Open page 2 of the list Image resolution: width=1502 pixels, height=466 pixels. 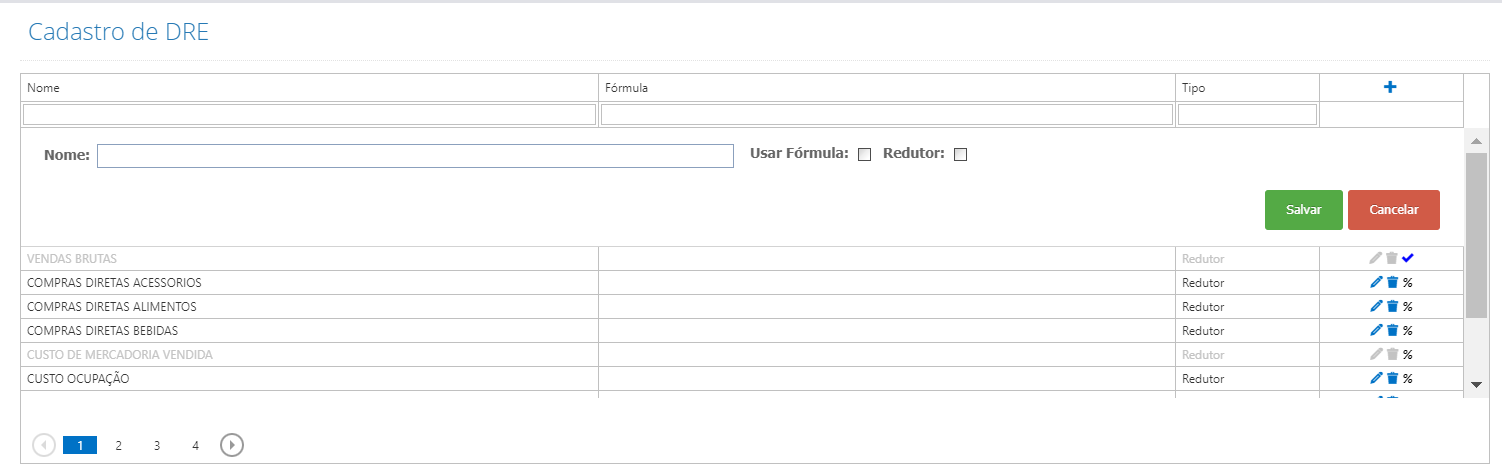(x=118, y=445)
